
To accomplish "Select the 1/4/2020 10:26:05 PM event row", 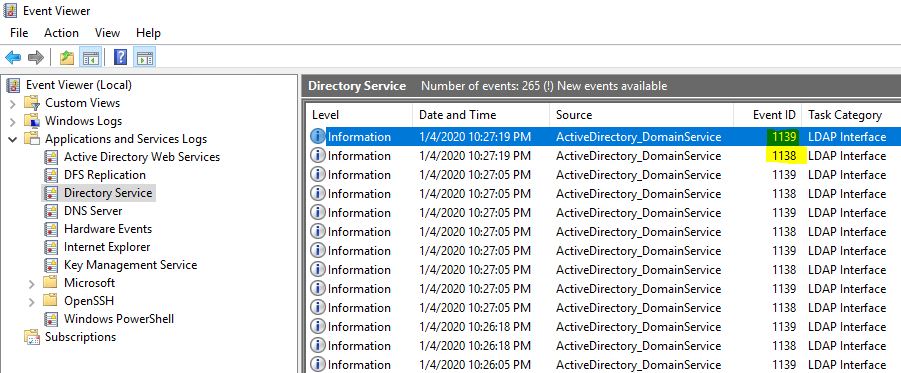I will [604, 364].
